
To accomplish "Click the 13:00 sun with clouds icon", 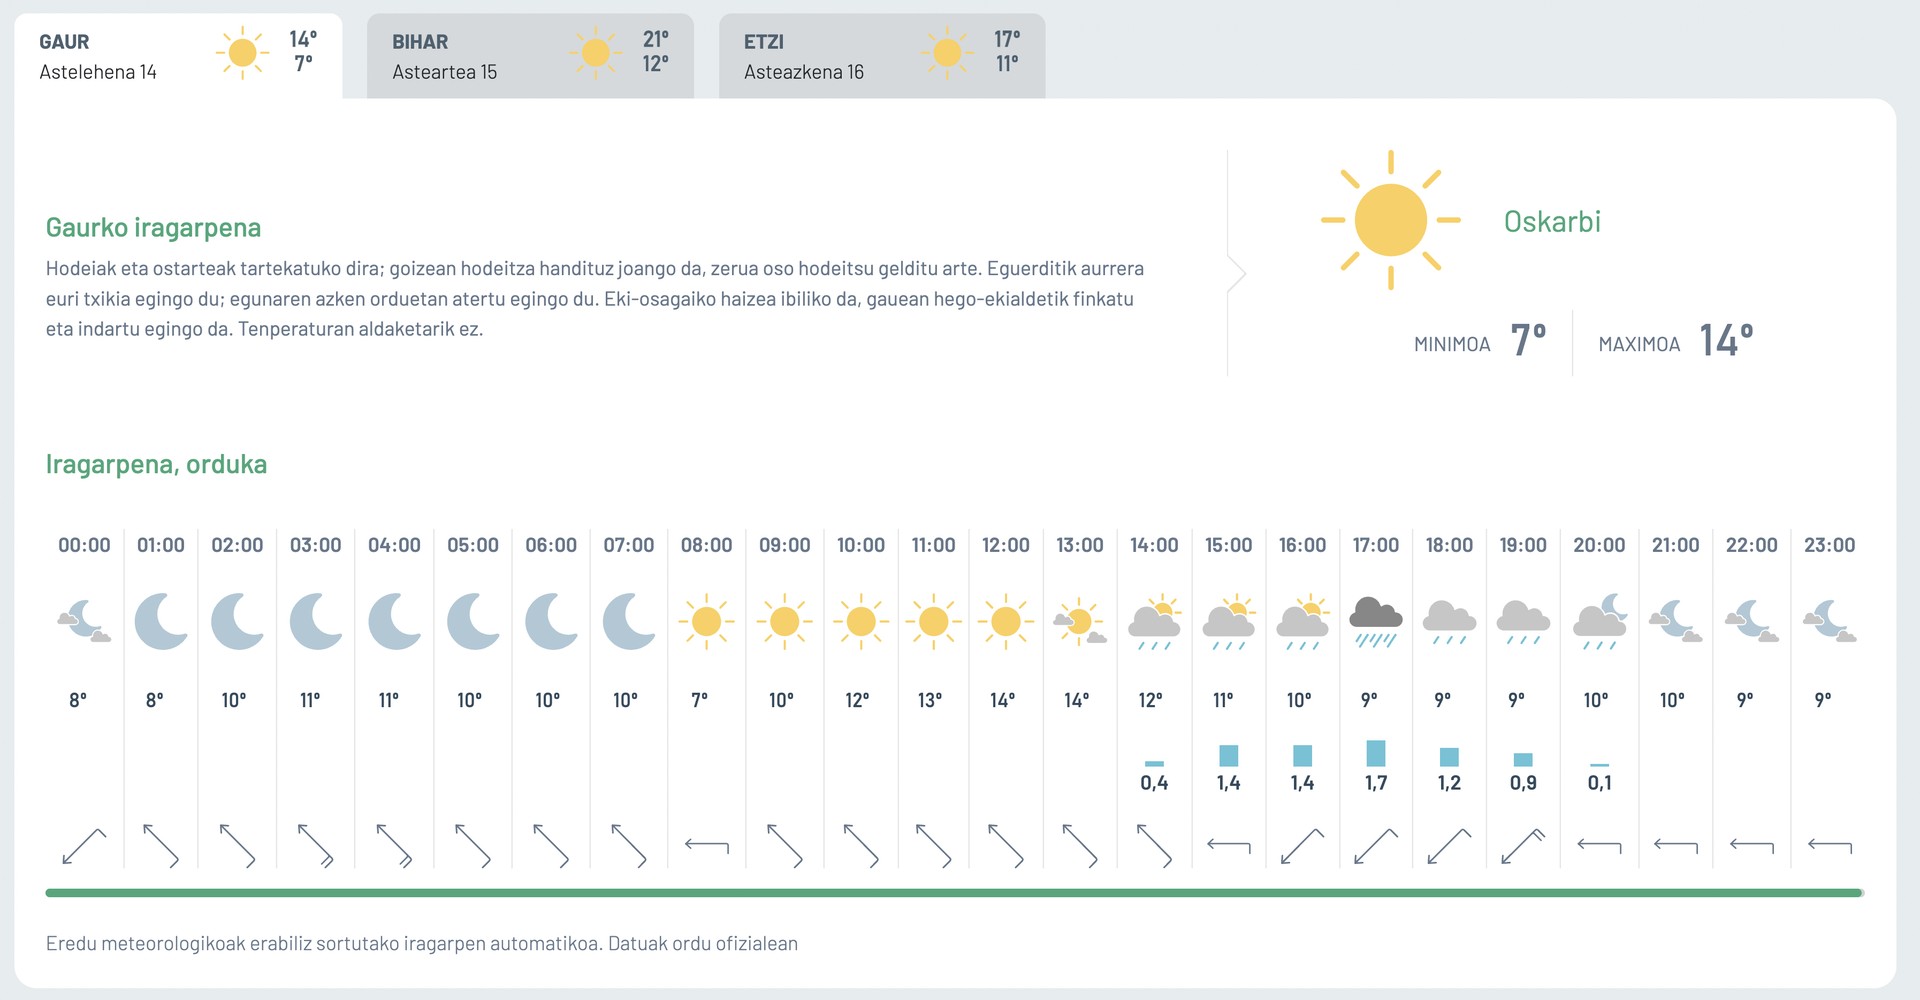I will click(1080, 622).
